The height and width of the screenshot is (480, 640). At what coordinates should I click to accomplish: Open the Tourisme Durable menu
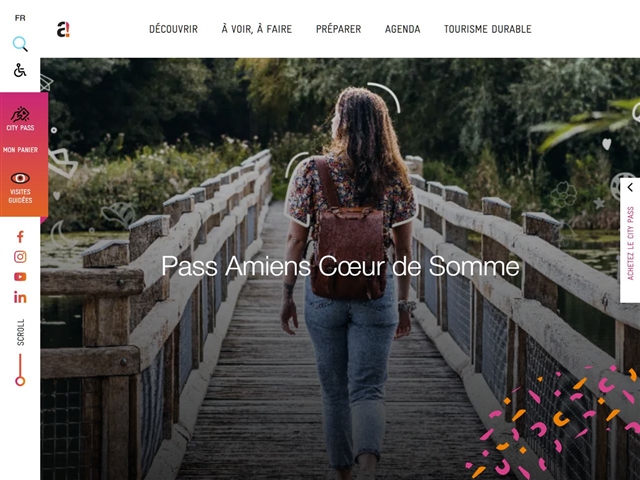(x=488, y=29)
